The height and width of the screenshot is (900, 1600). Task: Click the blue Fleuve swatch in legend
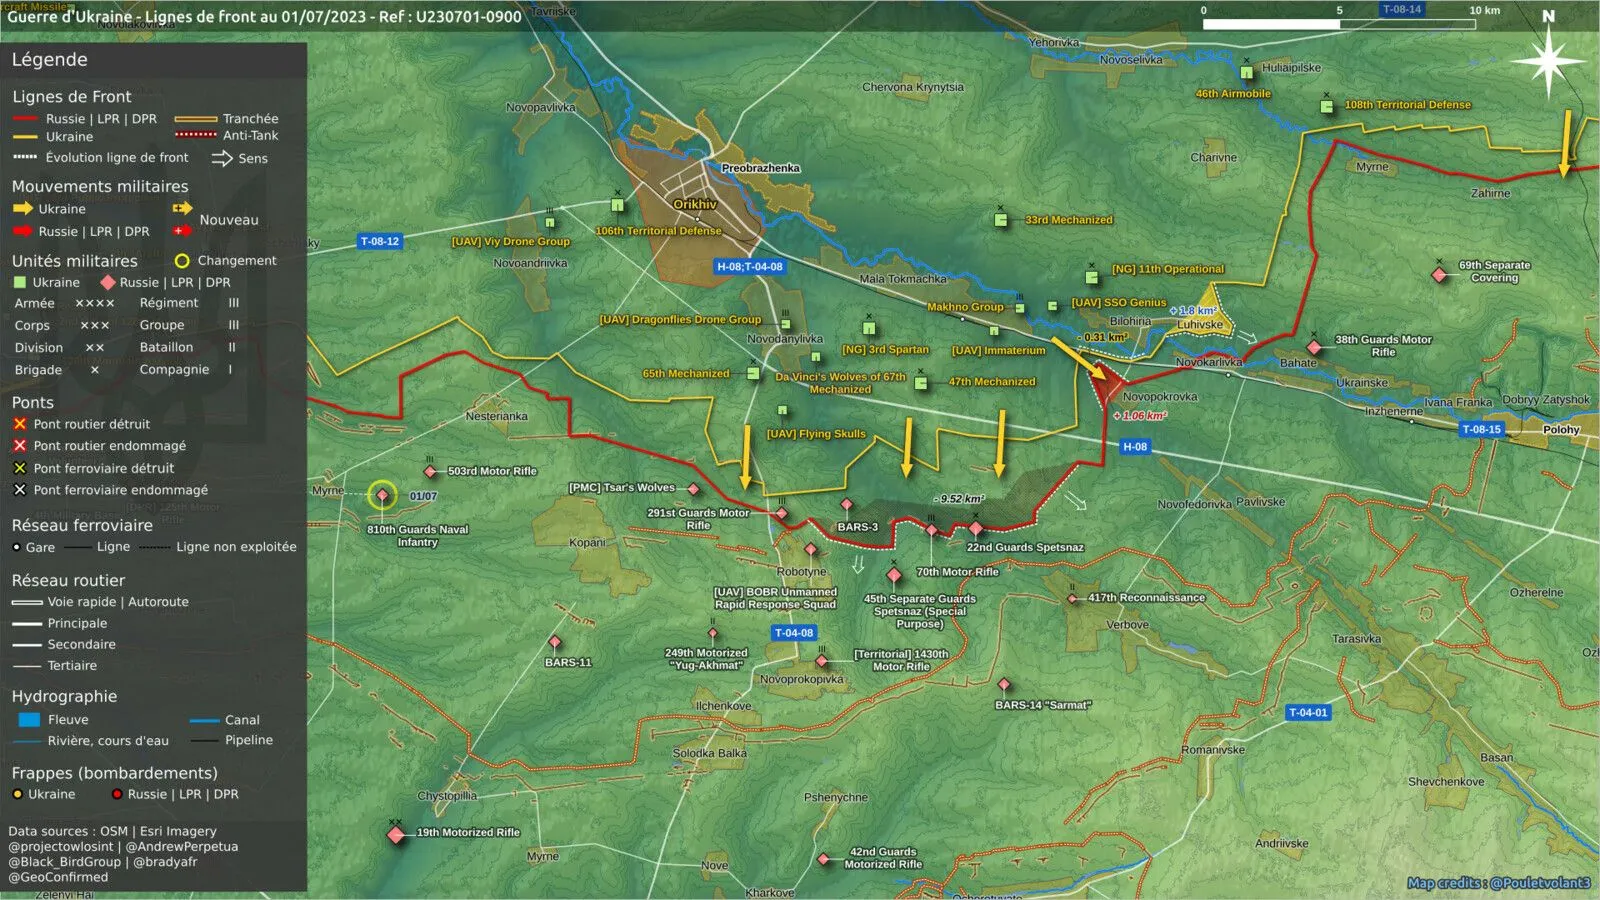click(29, 720)
